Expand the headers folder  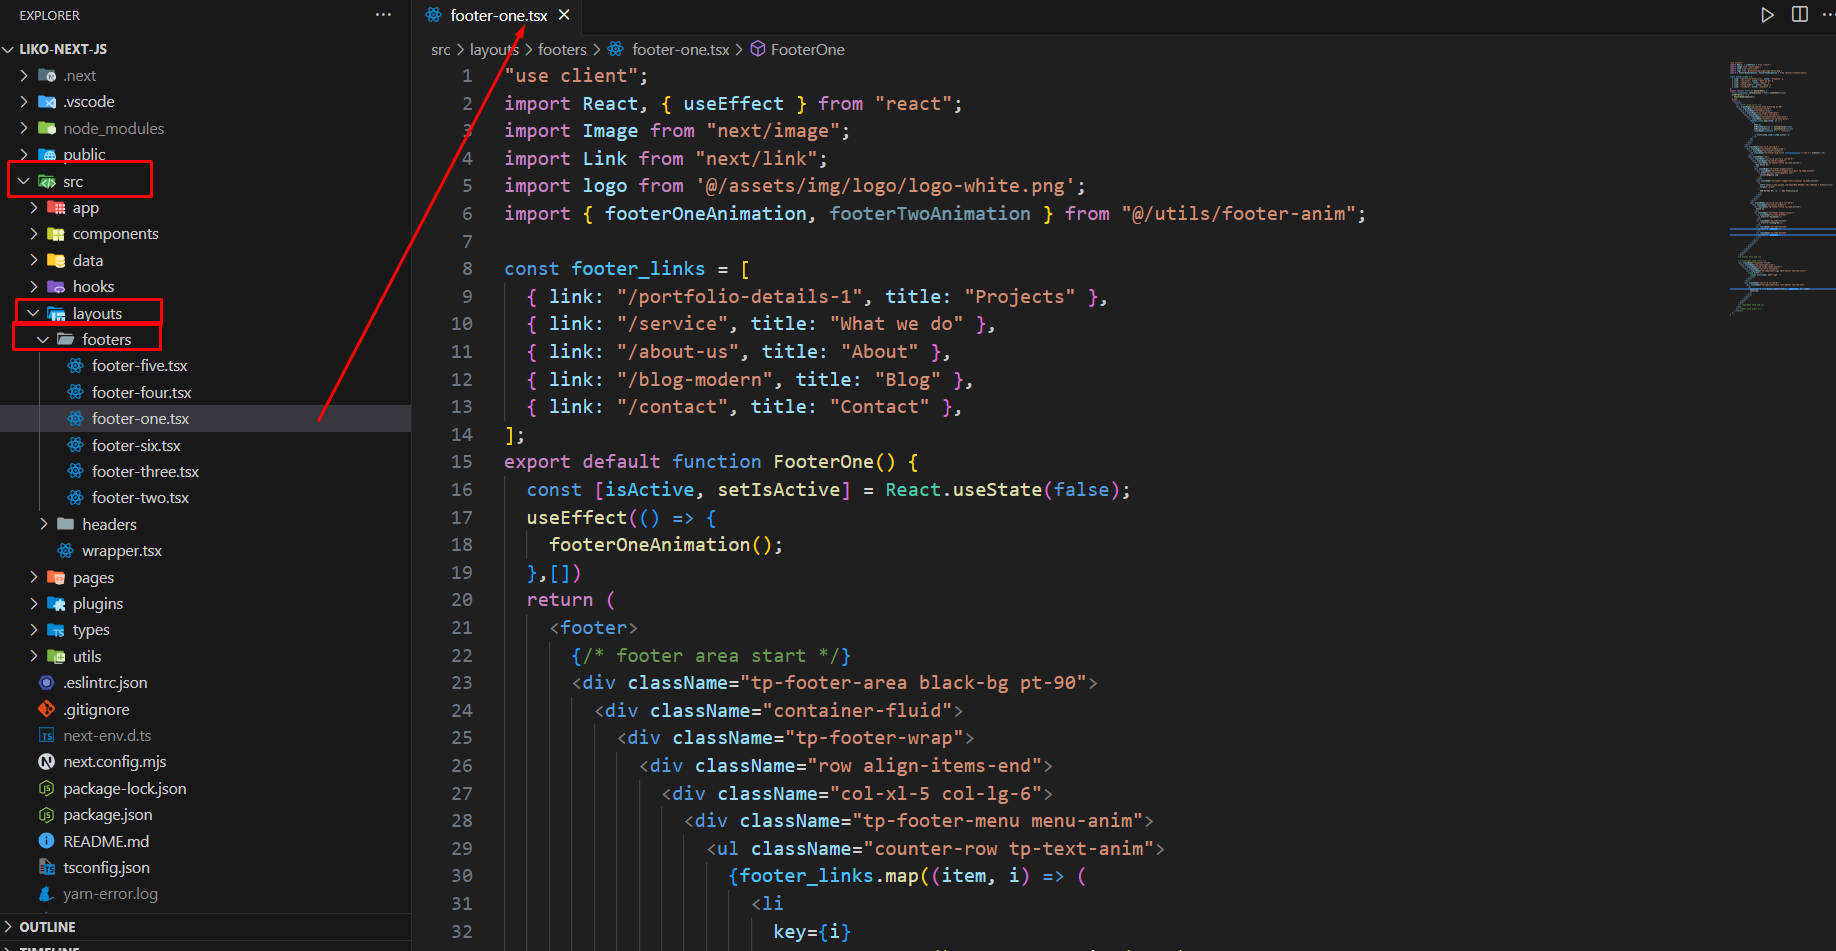tap(43, 524)
